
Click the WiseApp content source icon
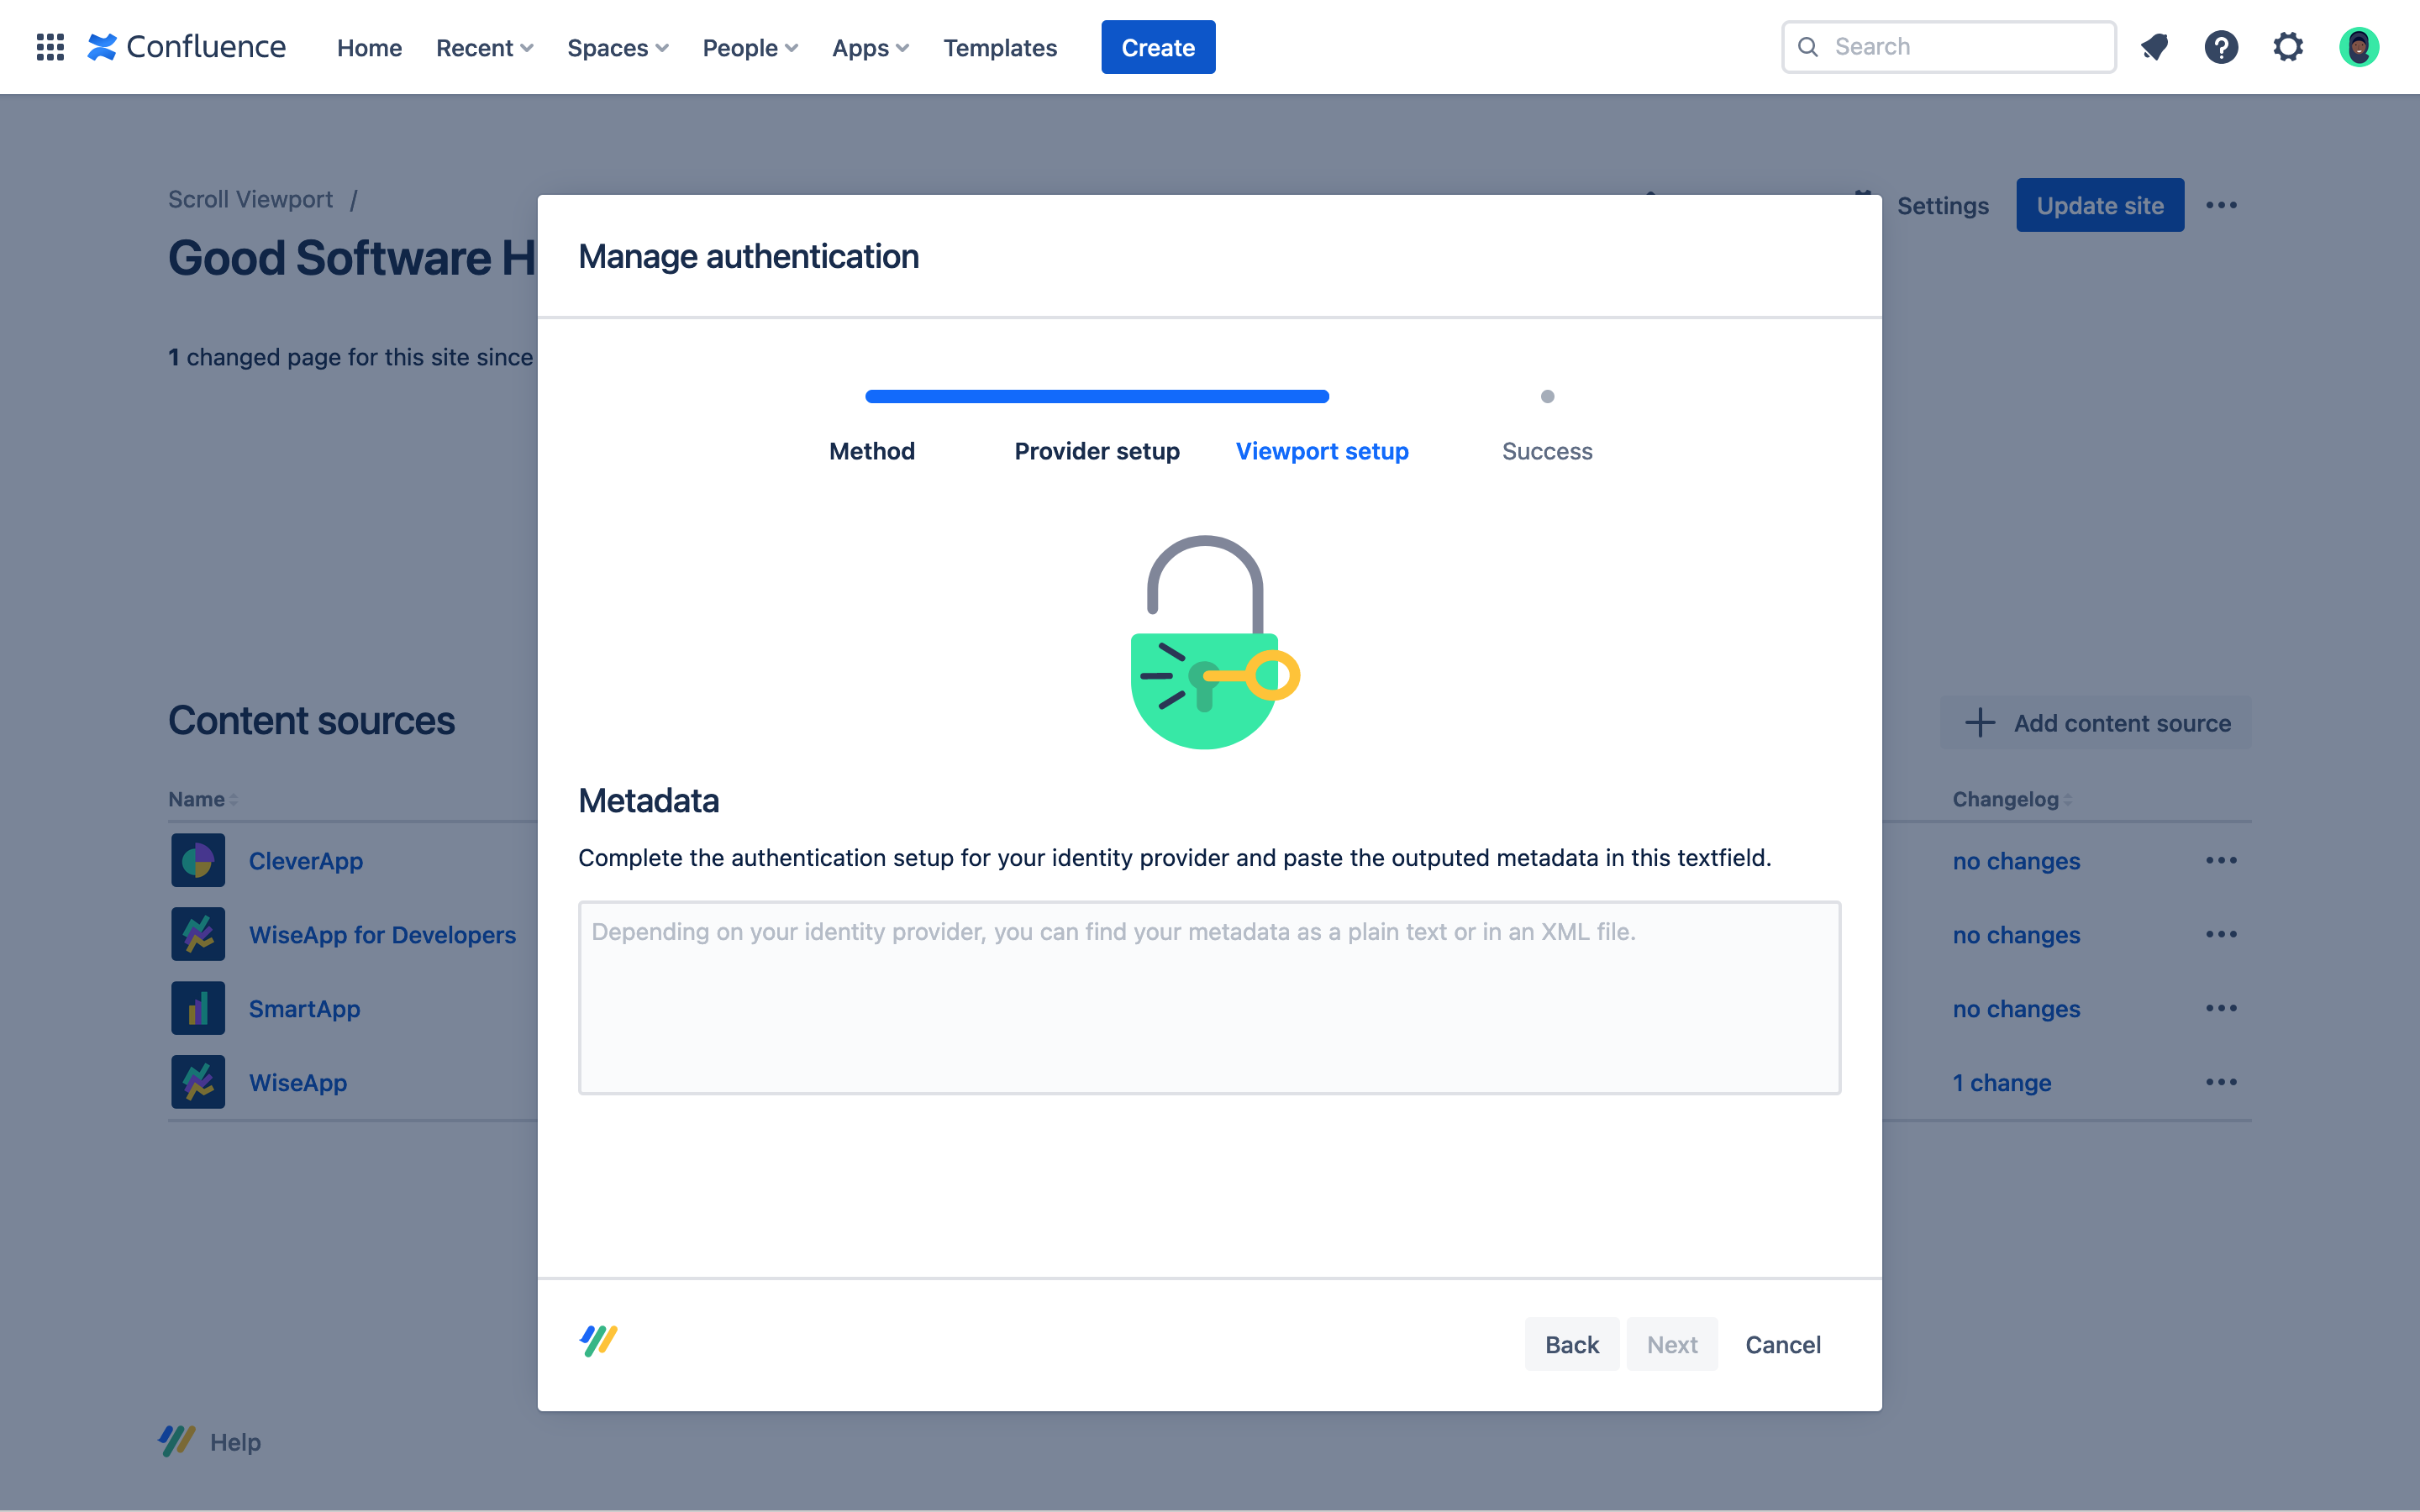pos(197,1082)
